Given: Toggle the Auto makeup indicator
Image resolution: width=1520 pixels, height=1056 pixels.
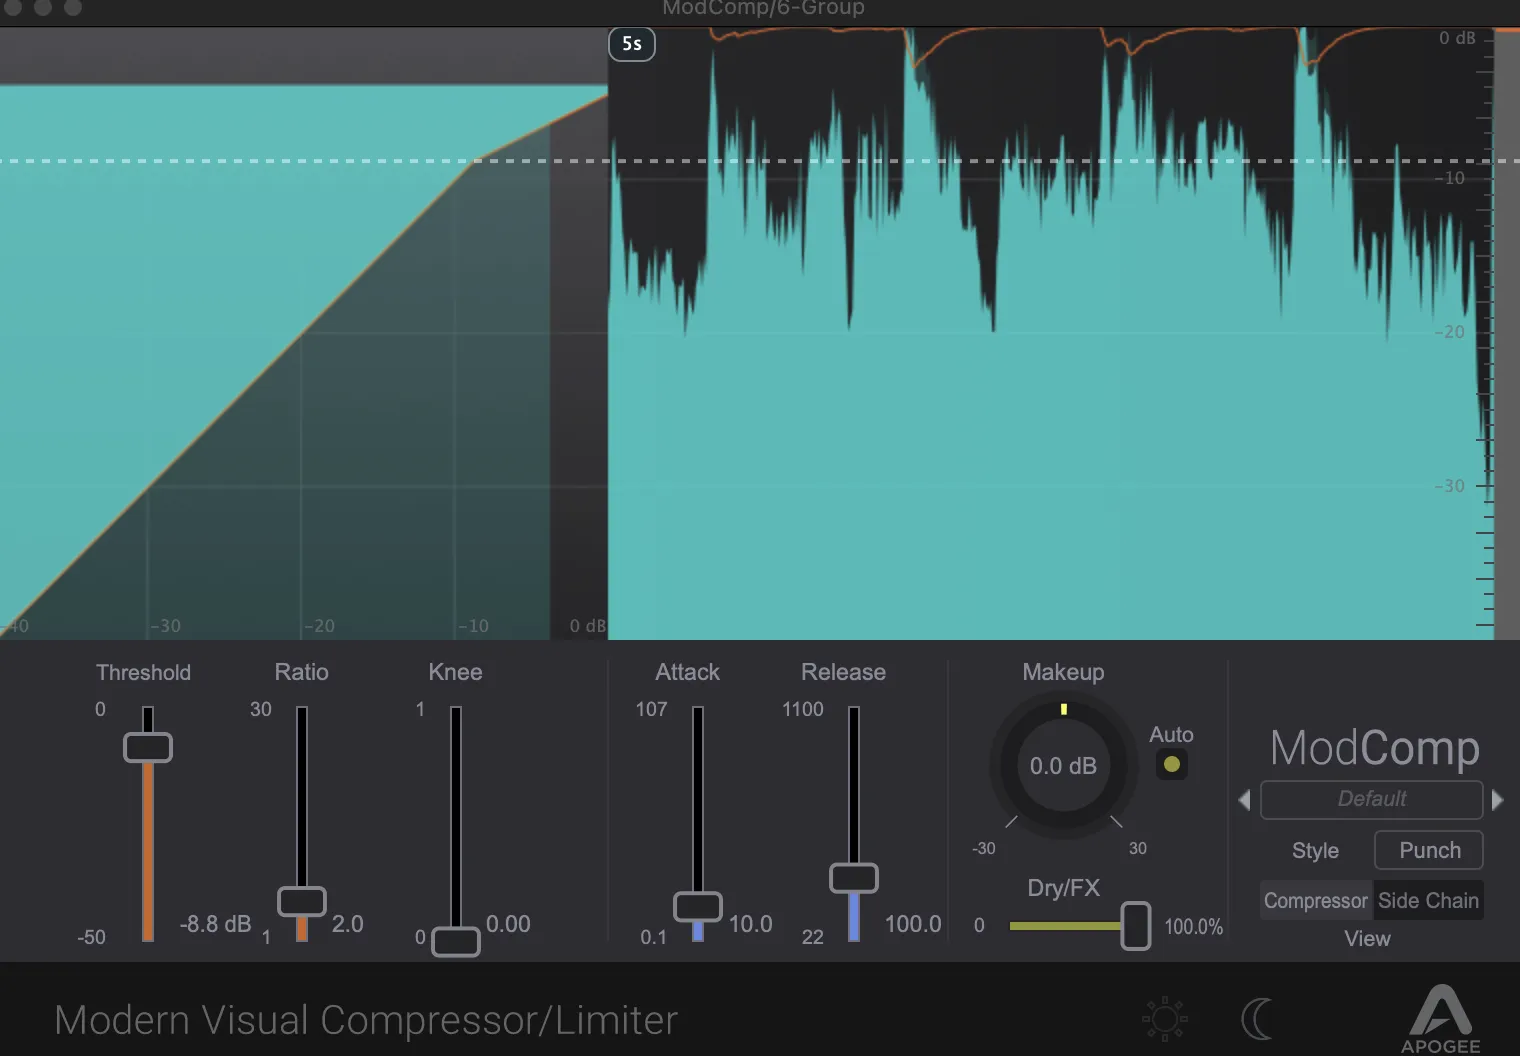Looking at the screenshot, I should 1171,765.
